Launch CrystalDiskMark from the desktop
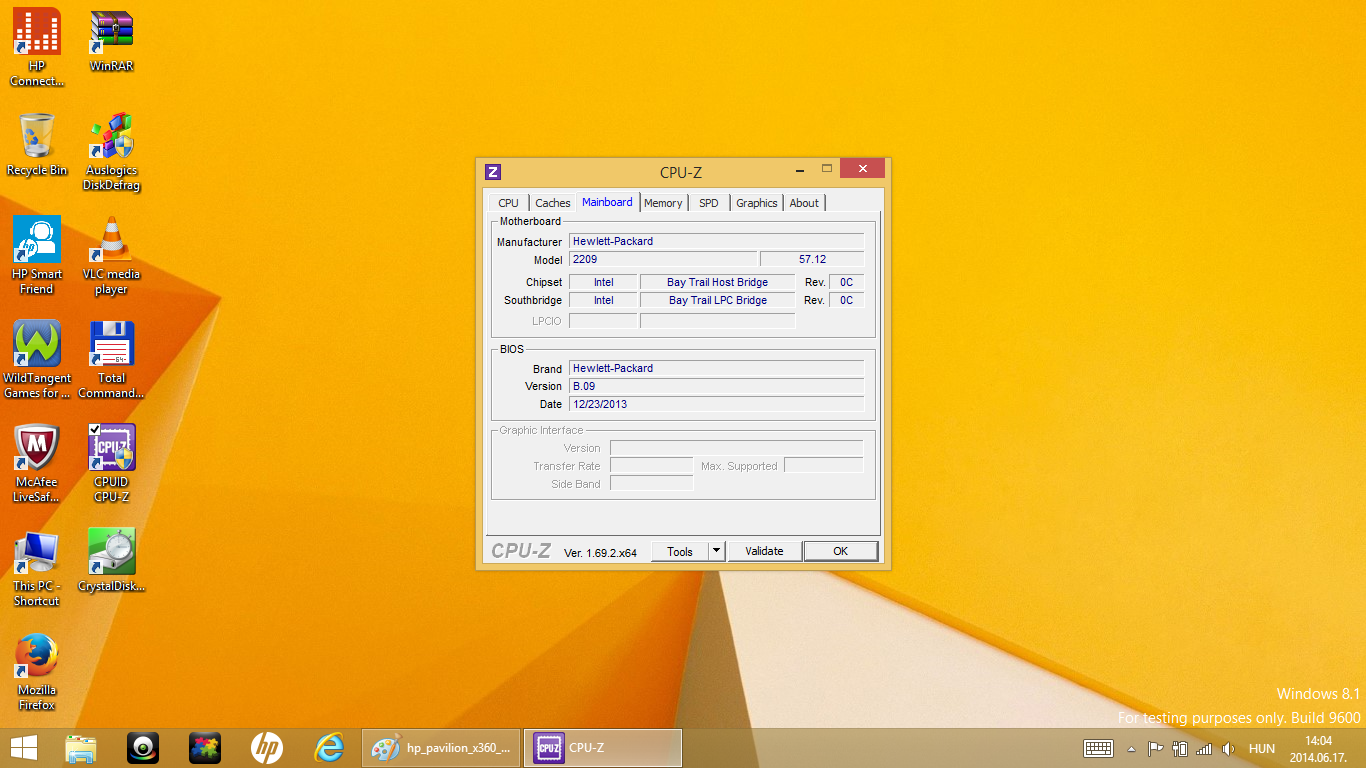 tap(111, 553)
